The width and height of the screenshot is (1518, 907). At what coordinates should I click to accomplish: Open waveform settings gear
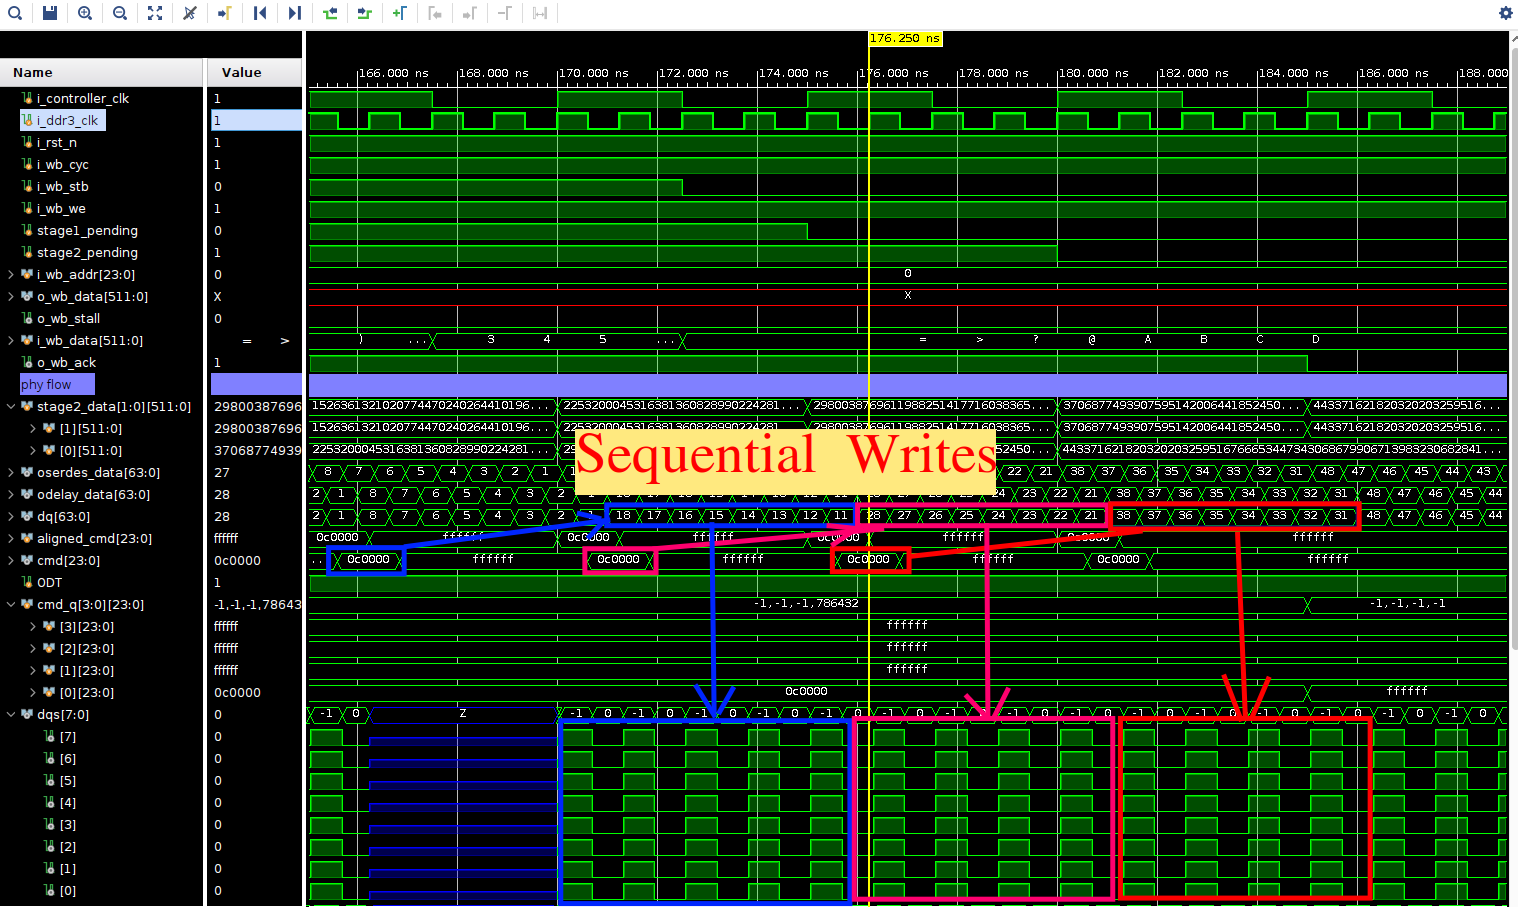tap(1506, 13)
